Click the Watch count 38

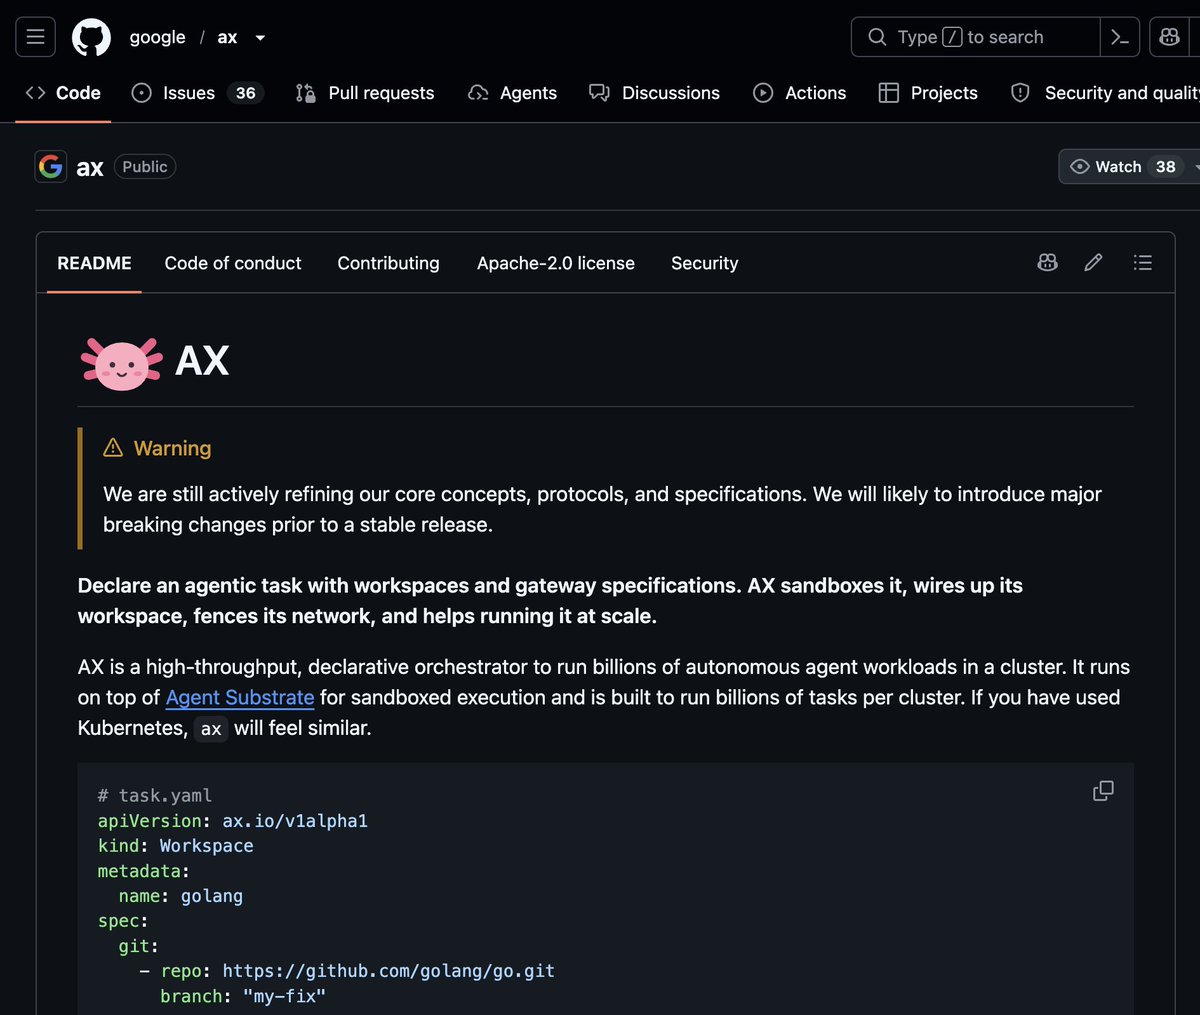(x=1166, y=167)
